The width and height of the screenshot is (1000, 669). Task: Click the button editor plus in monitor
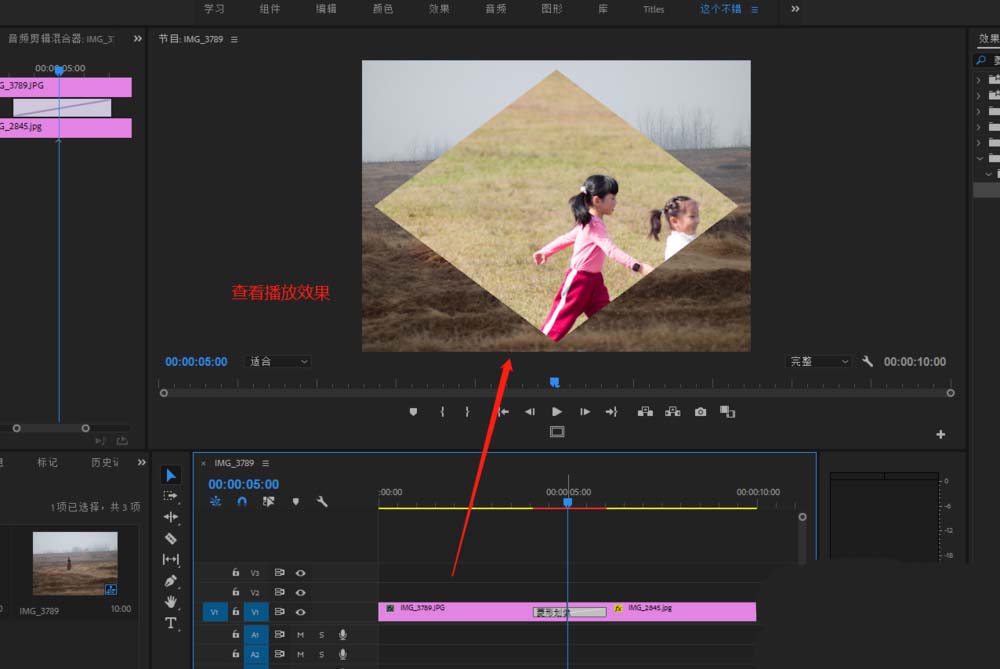pos(940,434)
